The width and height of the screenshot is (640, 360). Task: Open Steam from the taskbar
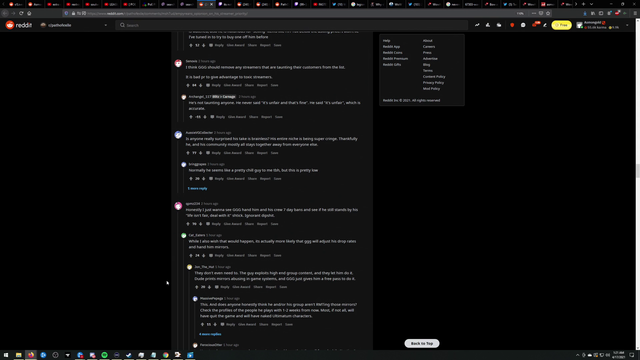tap(129, 355)
